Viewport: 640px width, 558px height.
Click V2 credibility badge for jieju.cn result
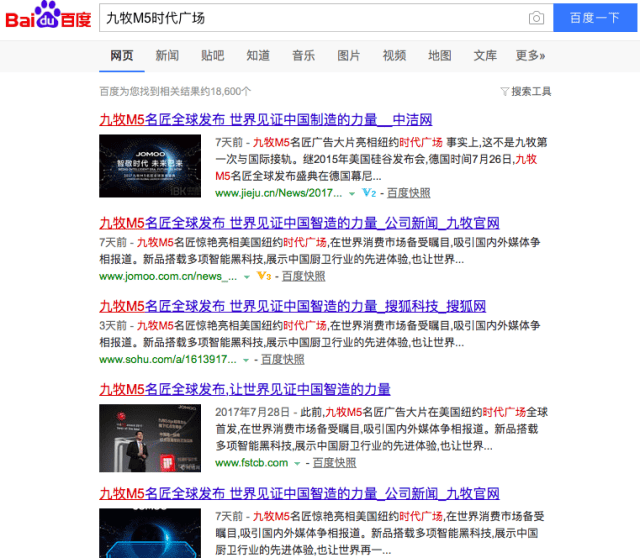(369, 193)
